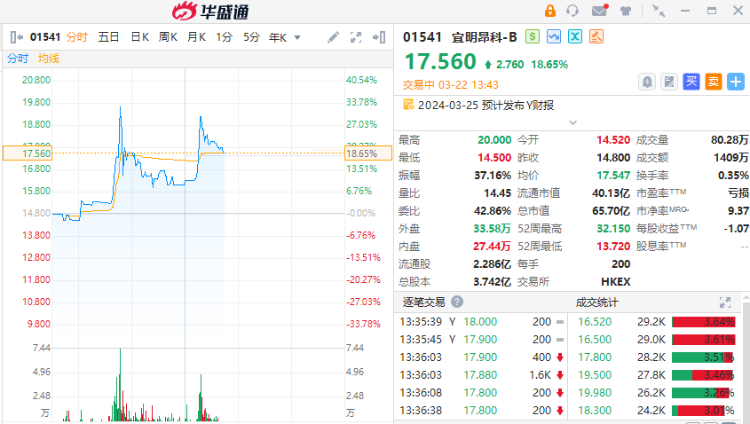The height and width of the screenshot is (424, 750).
Task: Click trading status 交易中 03-22 13:43
Action: click(x=450, y=85)
